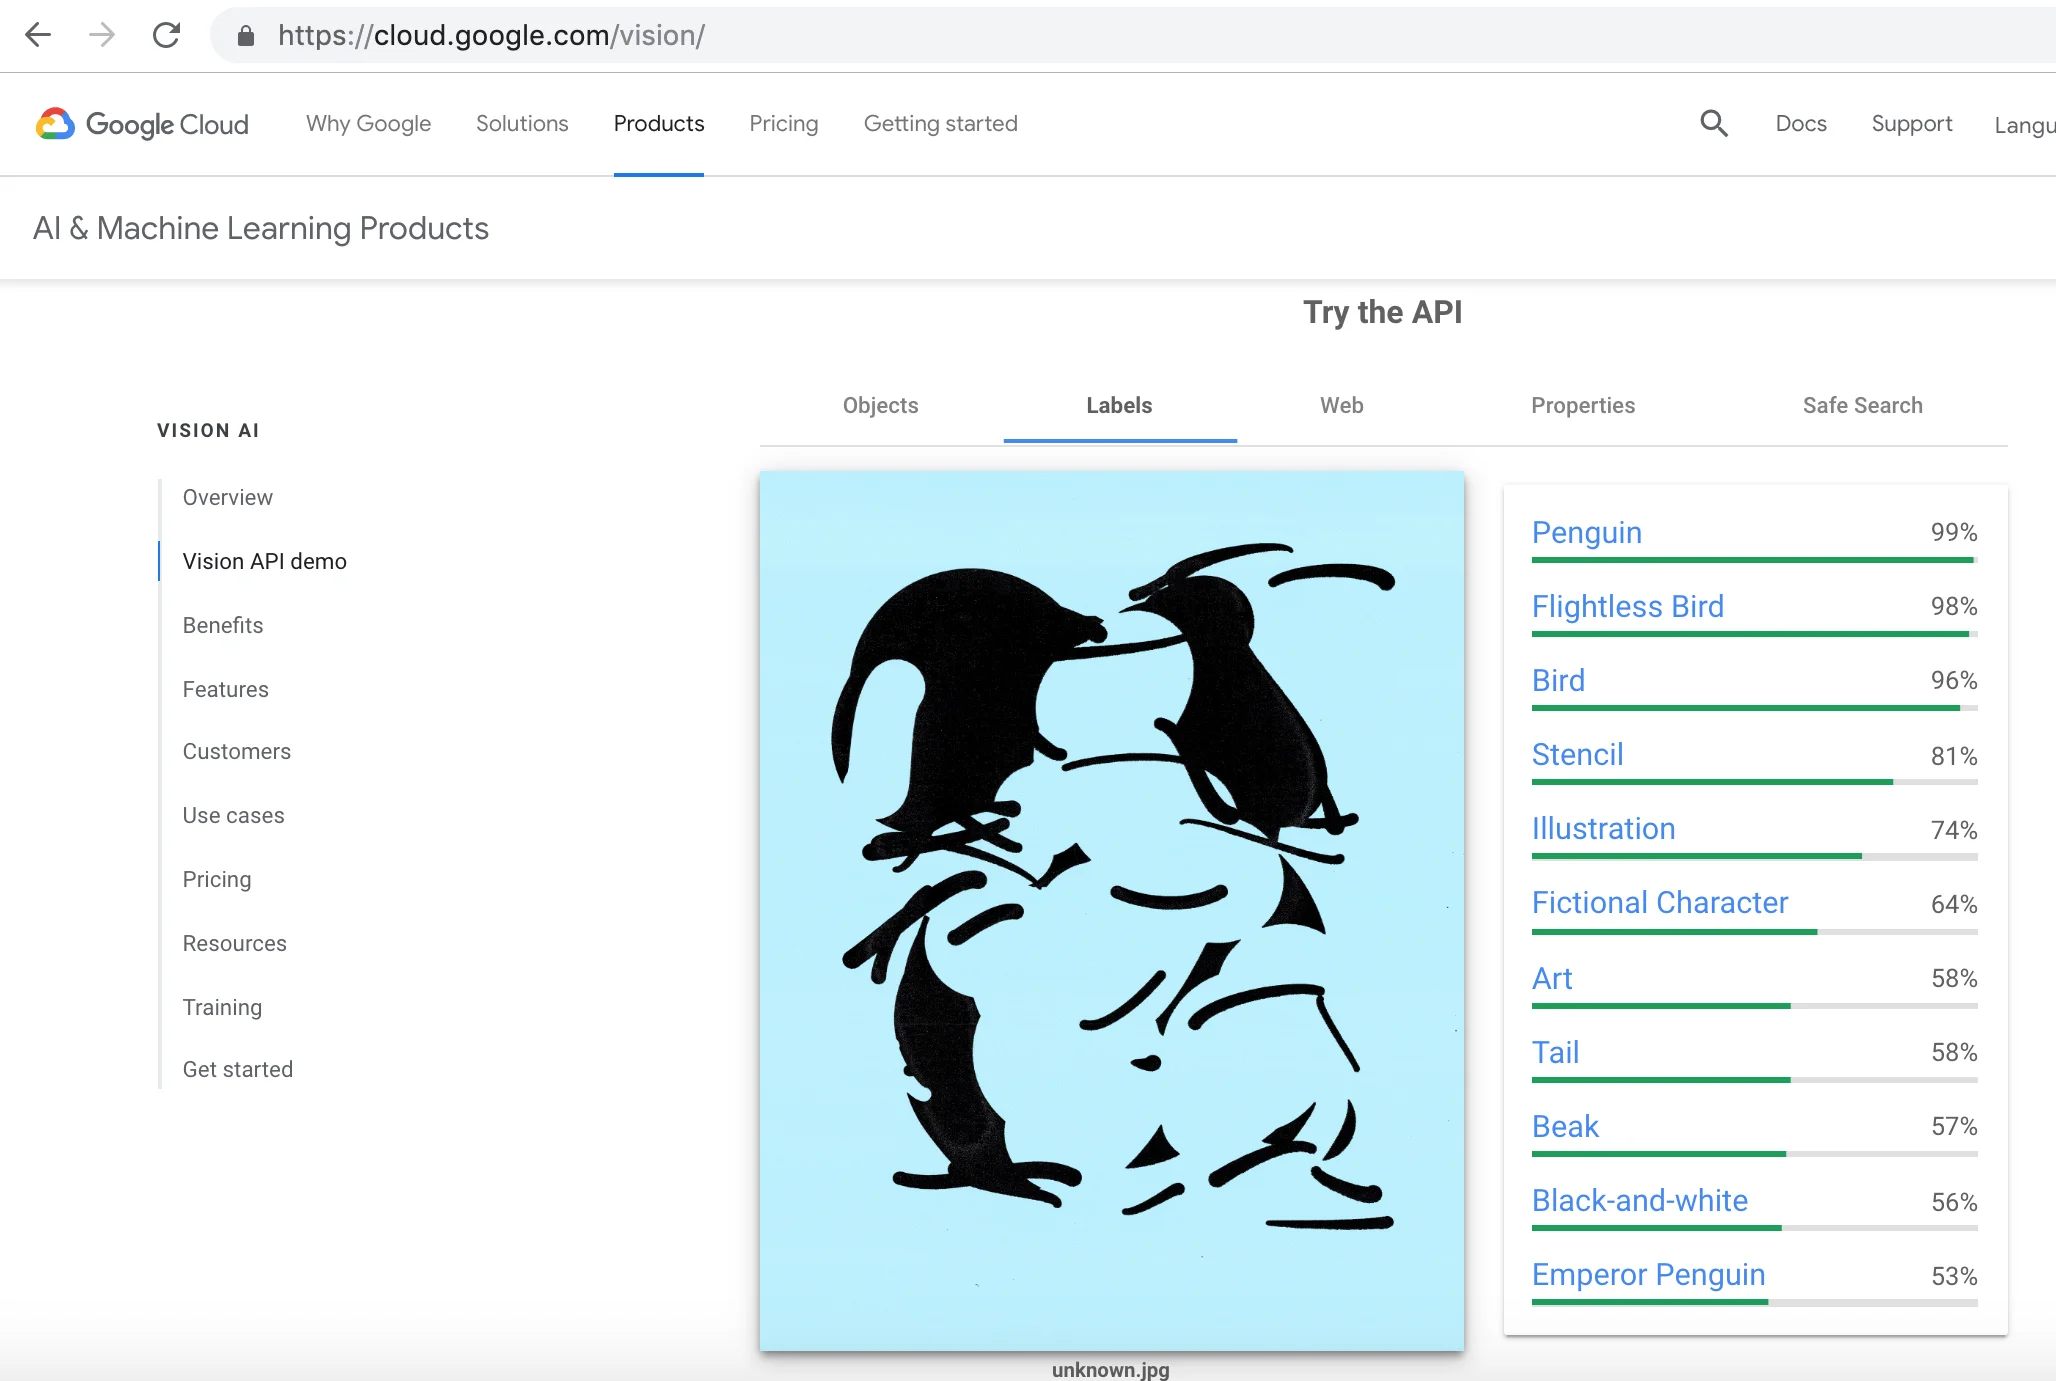Image resolution: width=2056 pixels, height=1381 pixels.
Task: Click the forward navigation arrow
Action: (x=103, y=35)
